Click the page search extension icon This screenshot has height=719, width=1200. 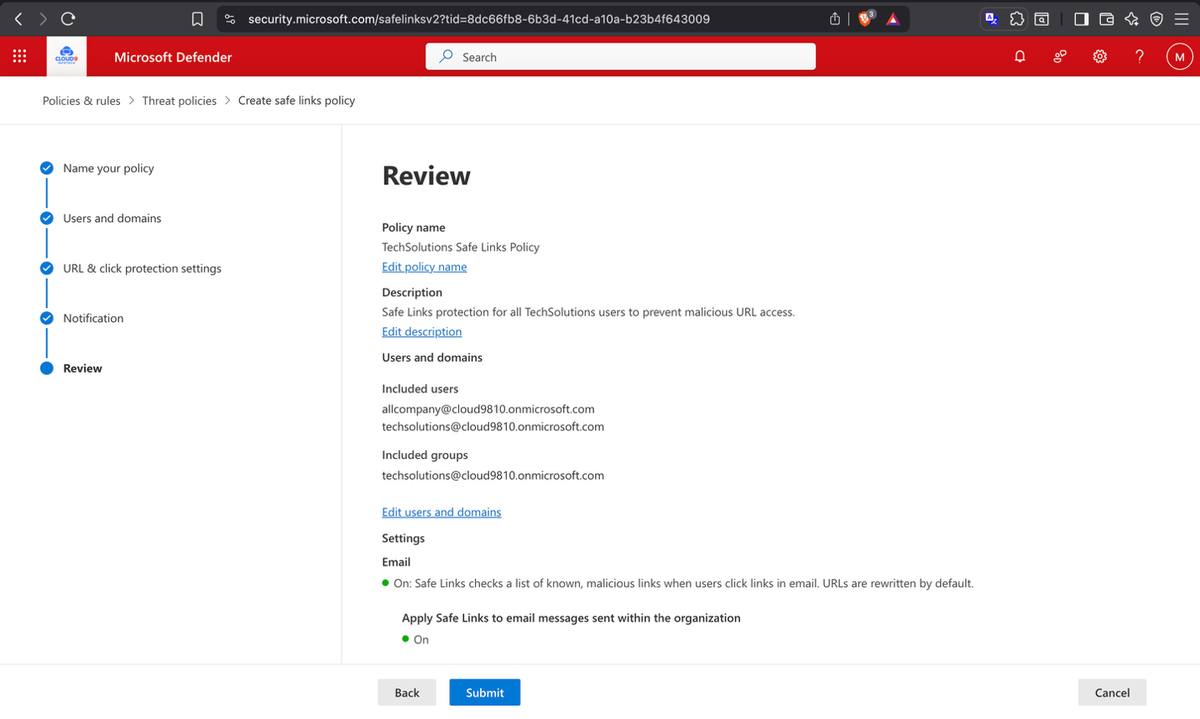pyautogui.click(x=1042, y=18)
